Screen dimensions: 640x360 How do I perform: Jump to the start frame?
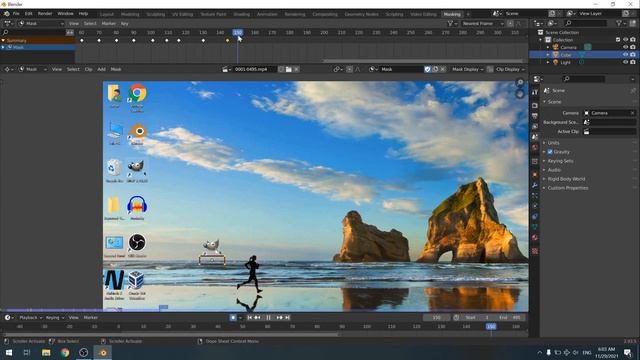(x=249, y=318)
